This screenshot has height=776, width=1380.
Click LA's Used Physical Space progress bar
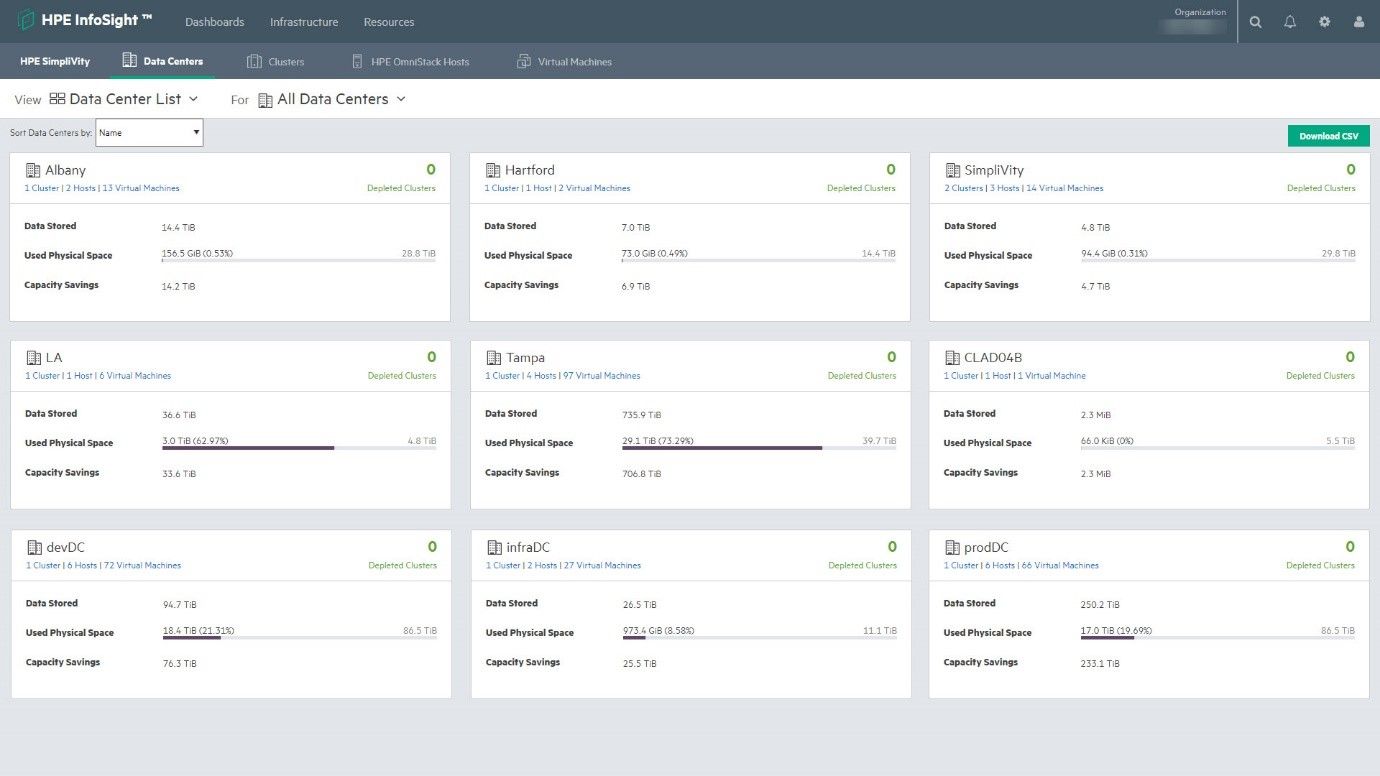299,448
